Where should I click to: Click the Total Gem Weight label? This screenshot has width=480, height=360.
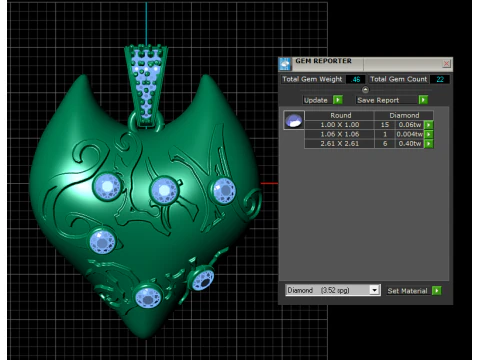(x=312, y=79)
